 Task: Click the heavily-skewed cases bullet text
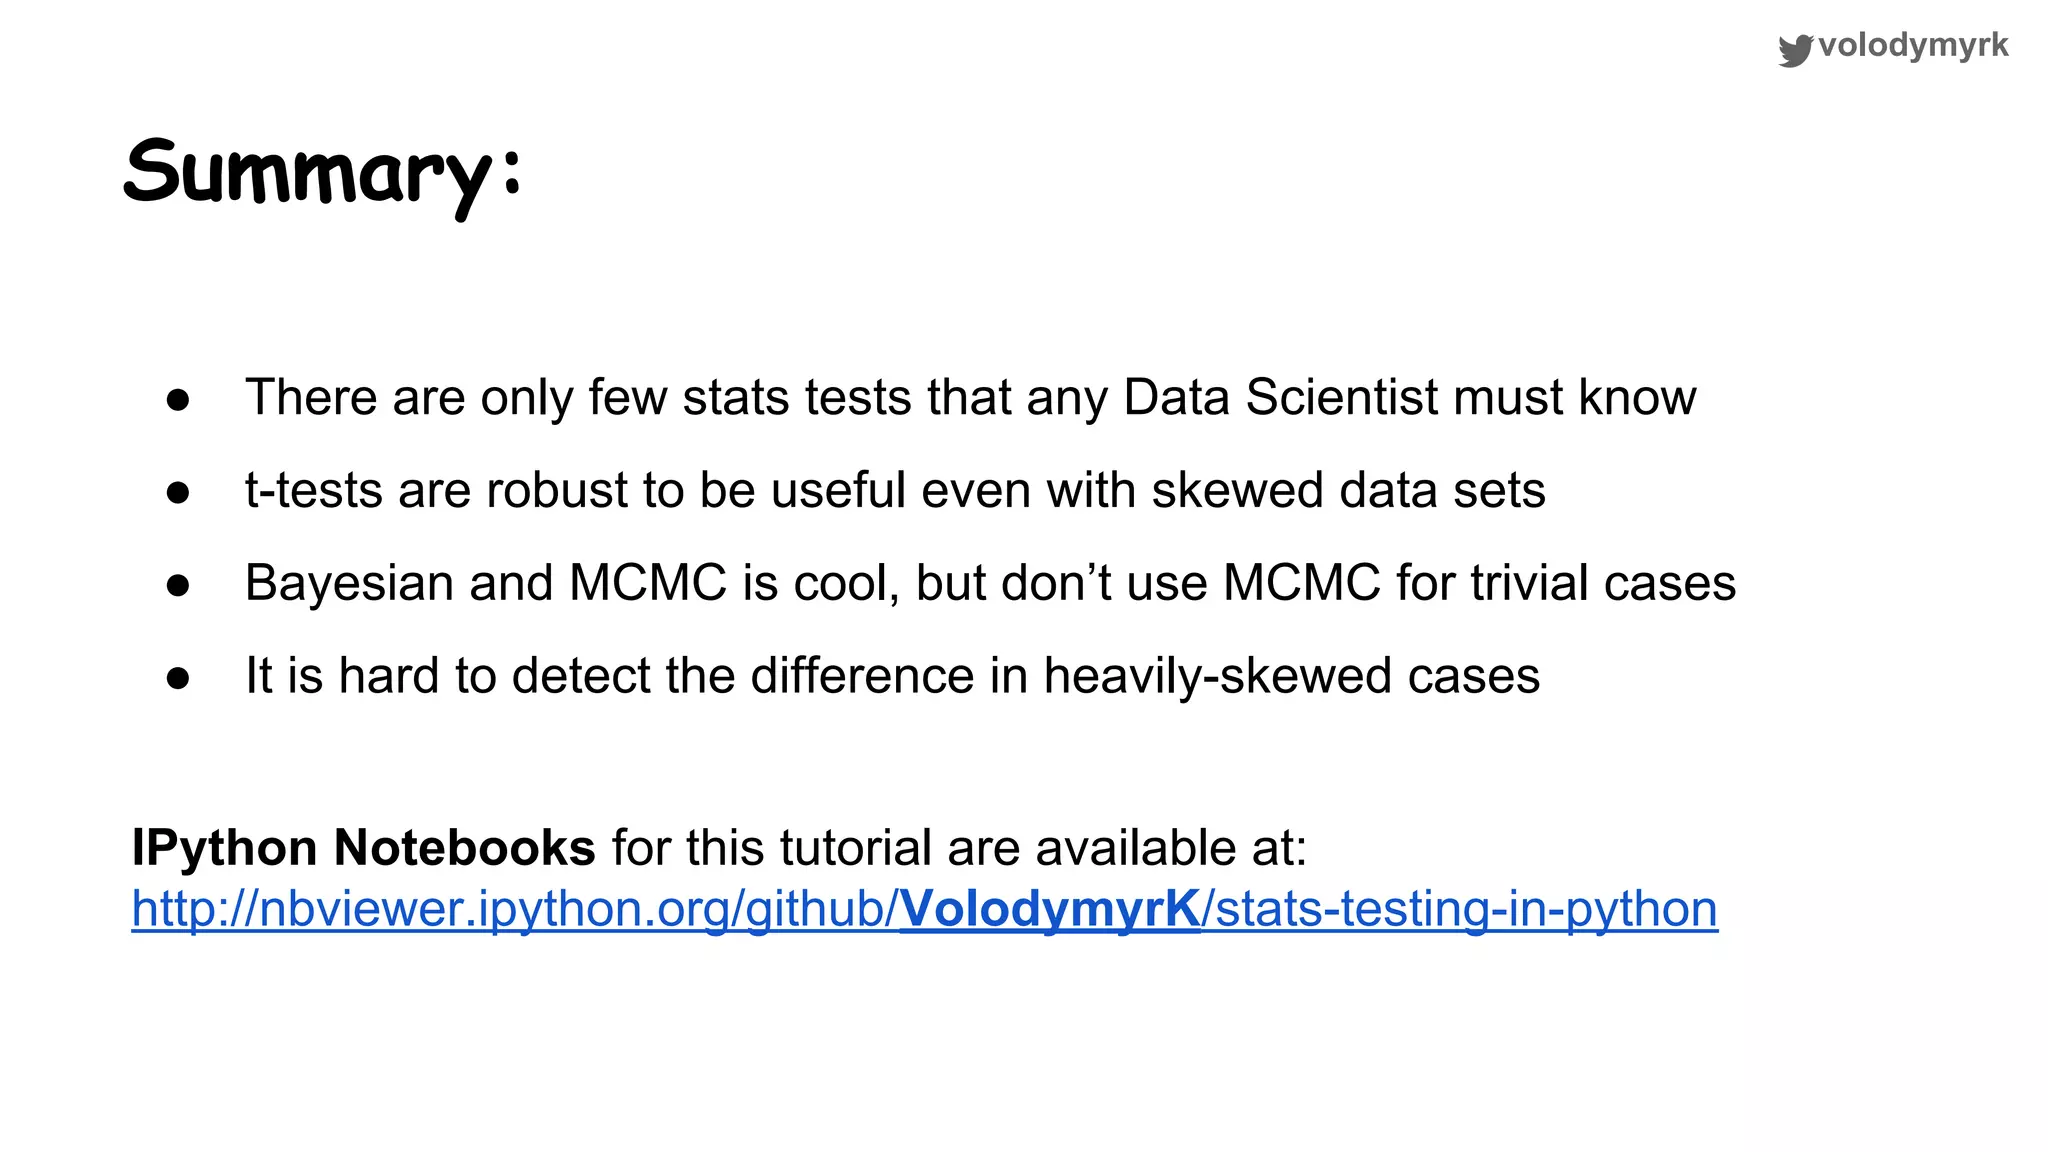click(x=892, y=676)
